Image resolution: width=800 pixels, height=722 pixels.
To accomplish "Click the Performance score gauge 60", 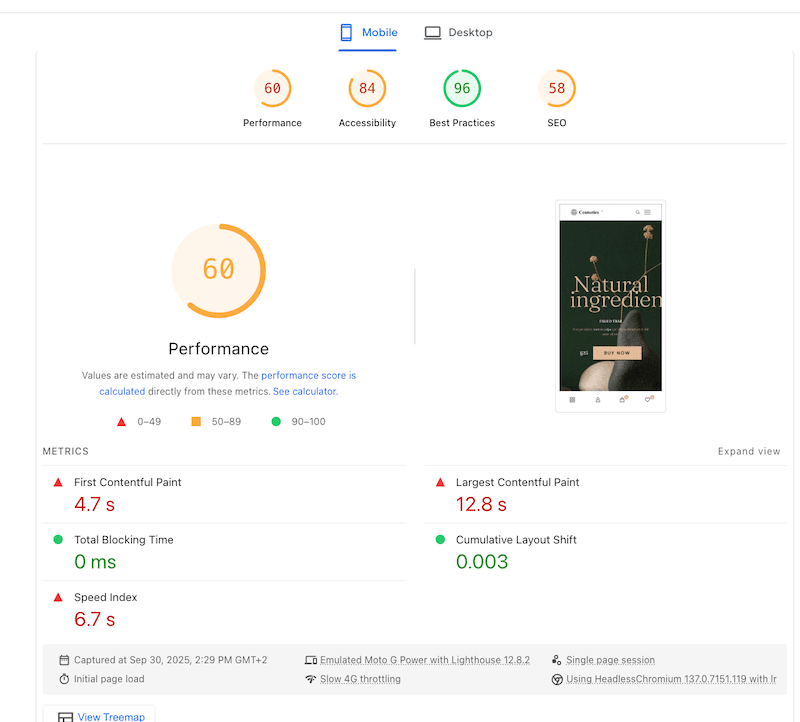I will [x=272, y=89].
